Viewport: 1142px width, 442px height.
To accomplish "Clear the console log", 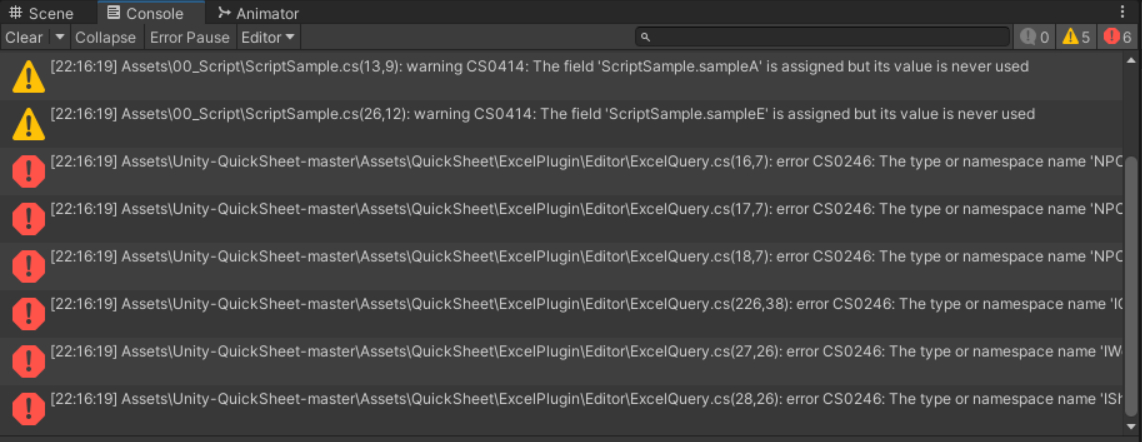I will [25, 37].
